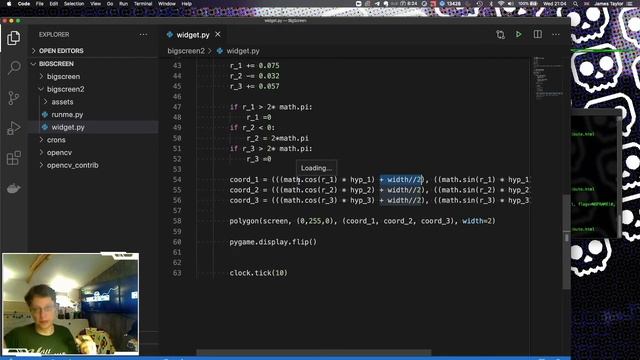Open the Go menu
The image size is (640, 360).
[110, 4]
